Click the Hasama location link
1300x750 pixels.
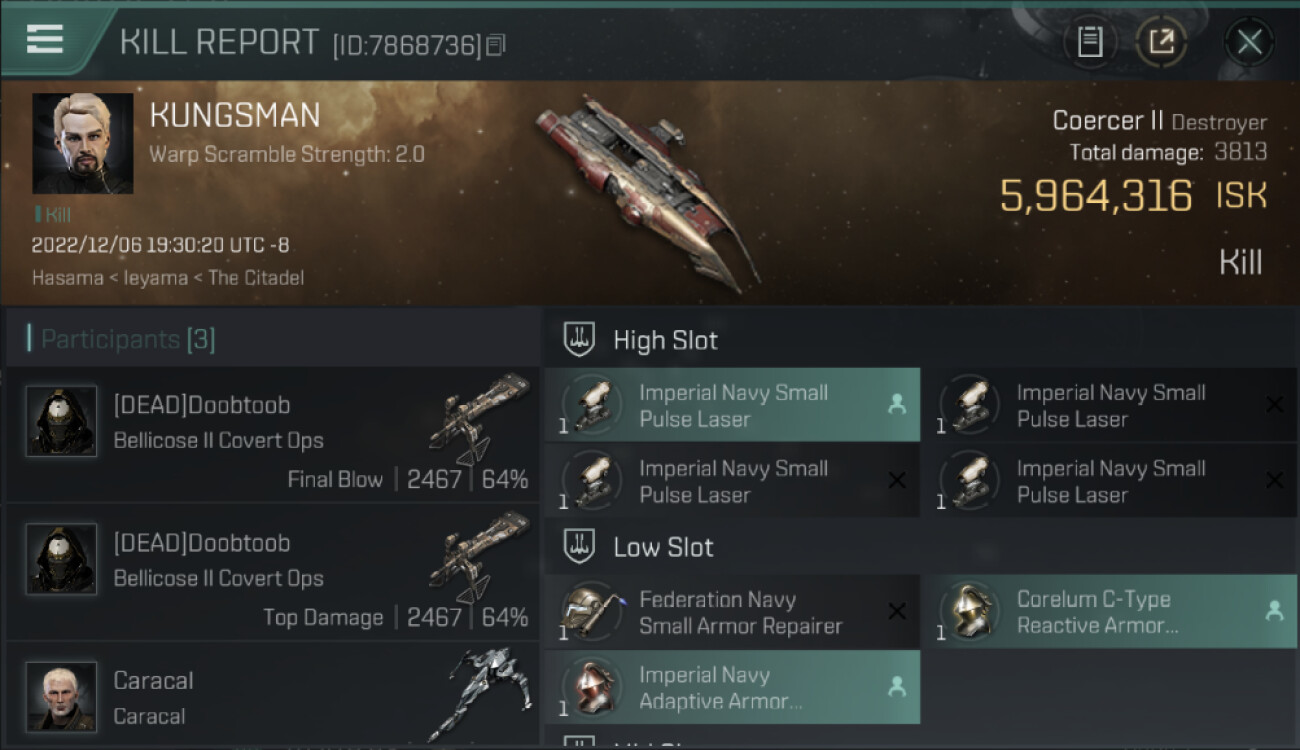(x=65, y=277)
